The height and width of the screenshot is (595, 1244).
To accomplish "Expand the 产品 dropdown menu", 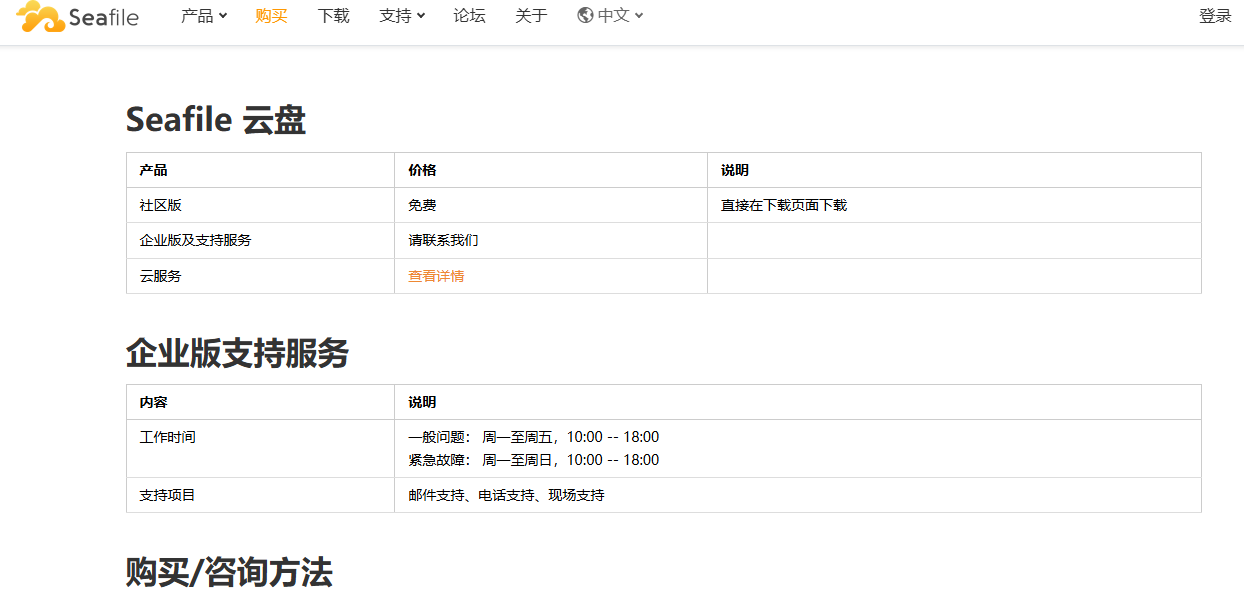I will pos(204,15).
